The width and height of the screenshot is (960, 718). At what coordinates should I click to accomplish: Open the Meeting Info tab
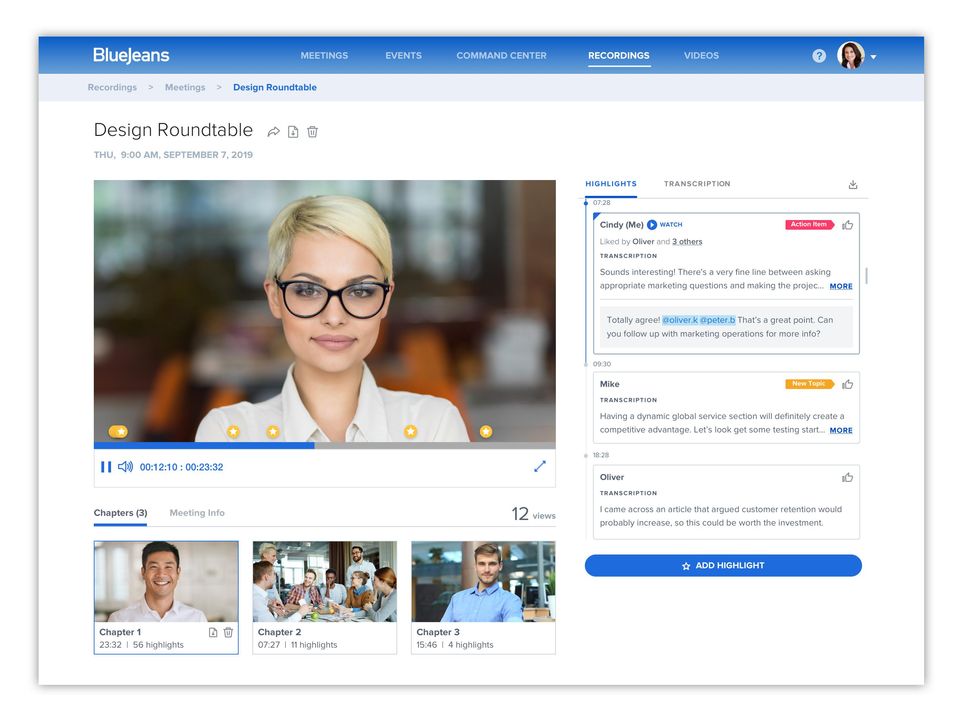[197, 513]
